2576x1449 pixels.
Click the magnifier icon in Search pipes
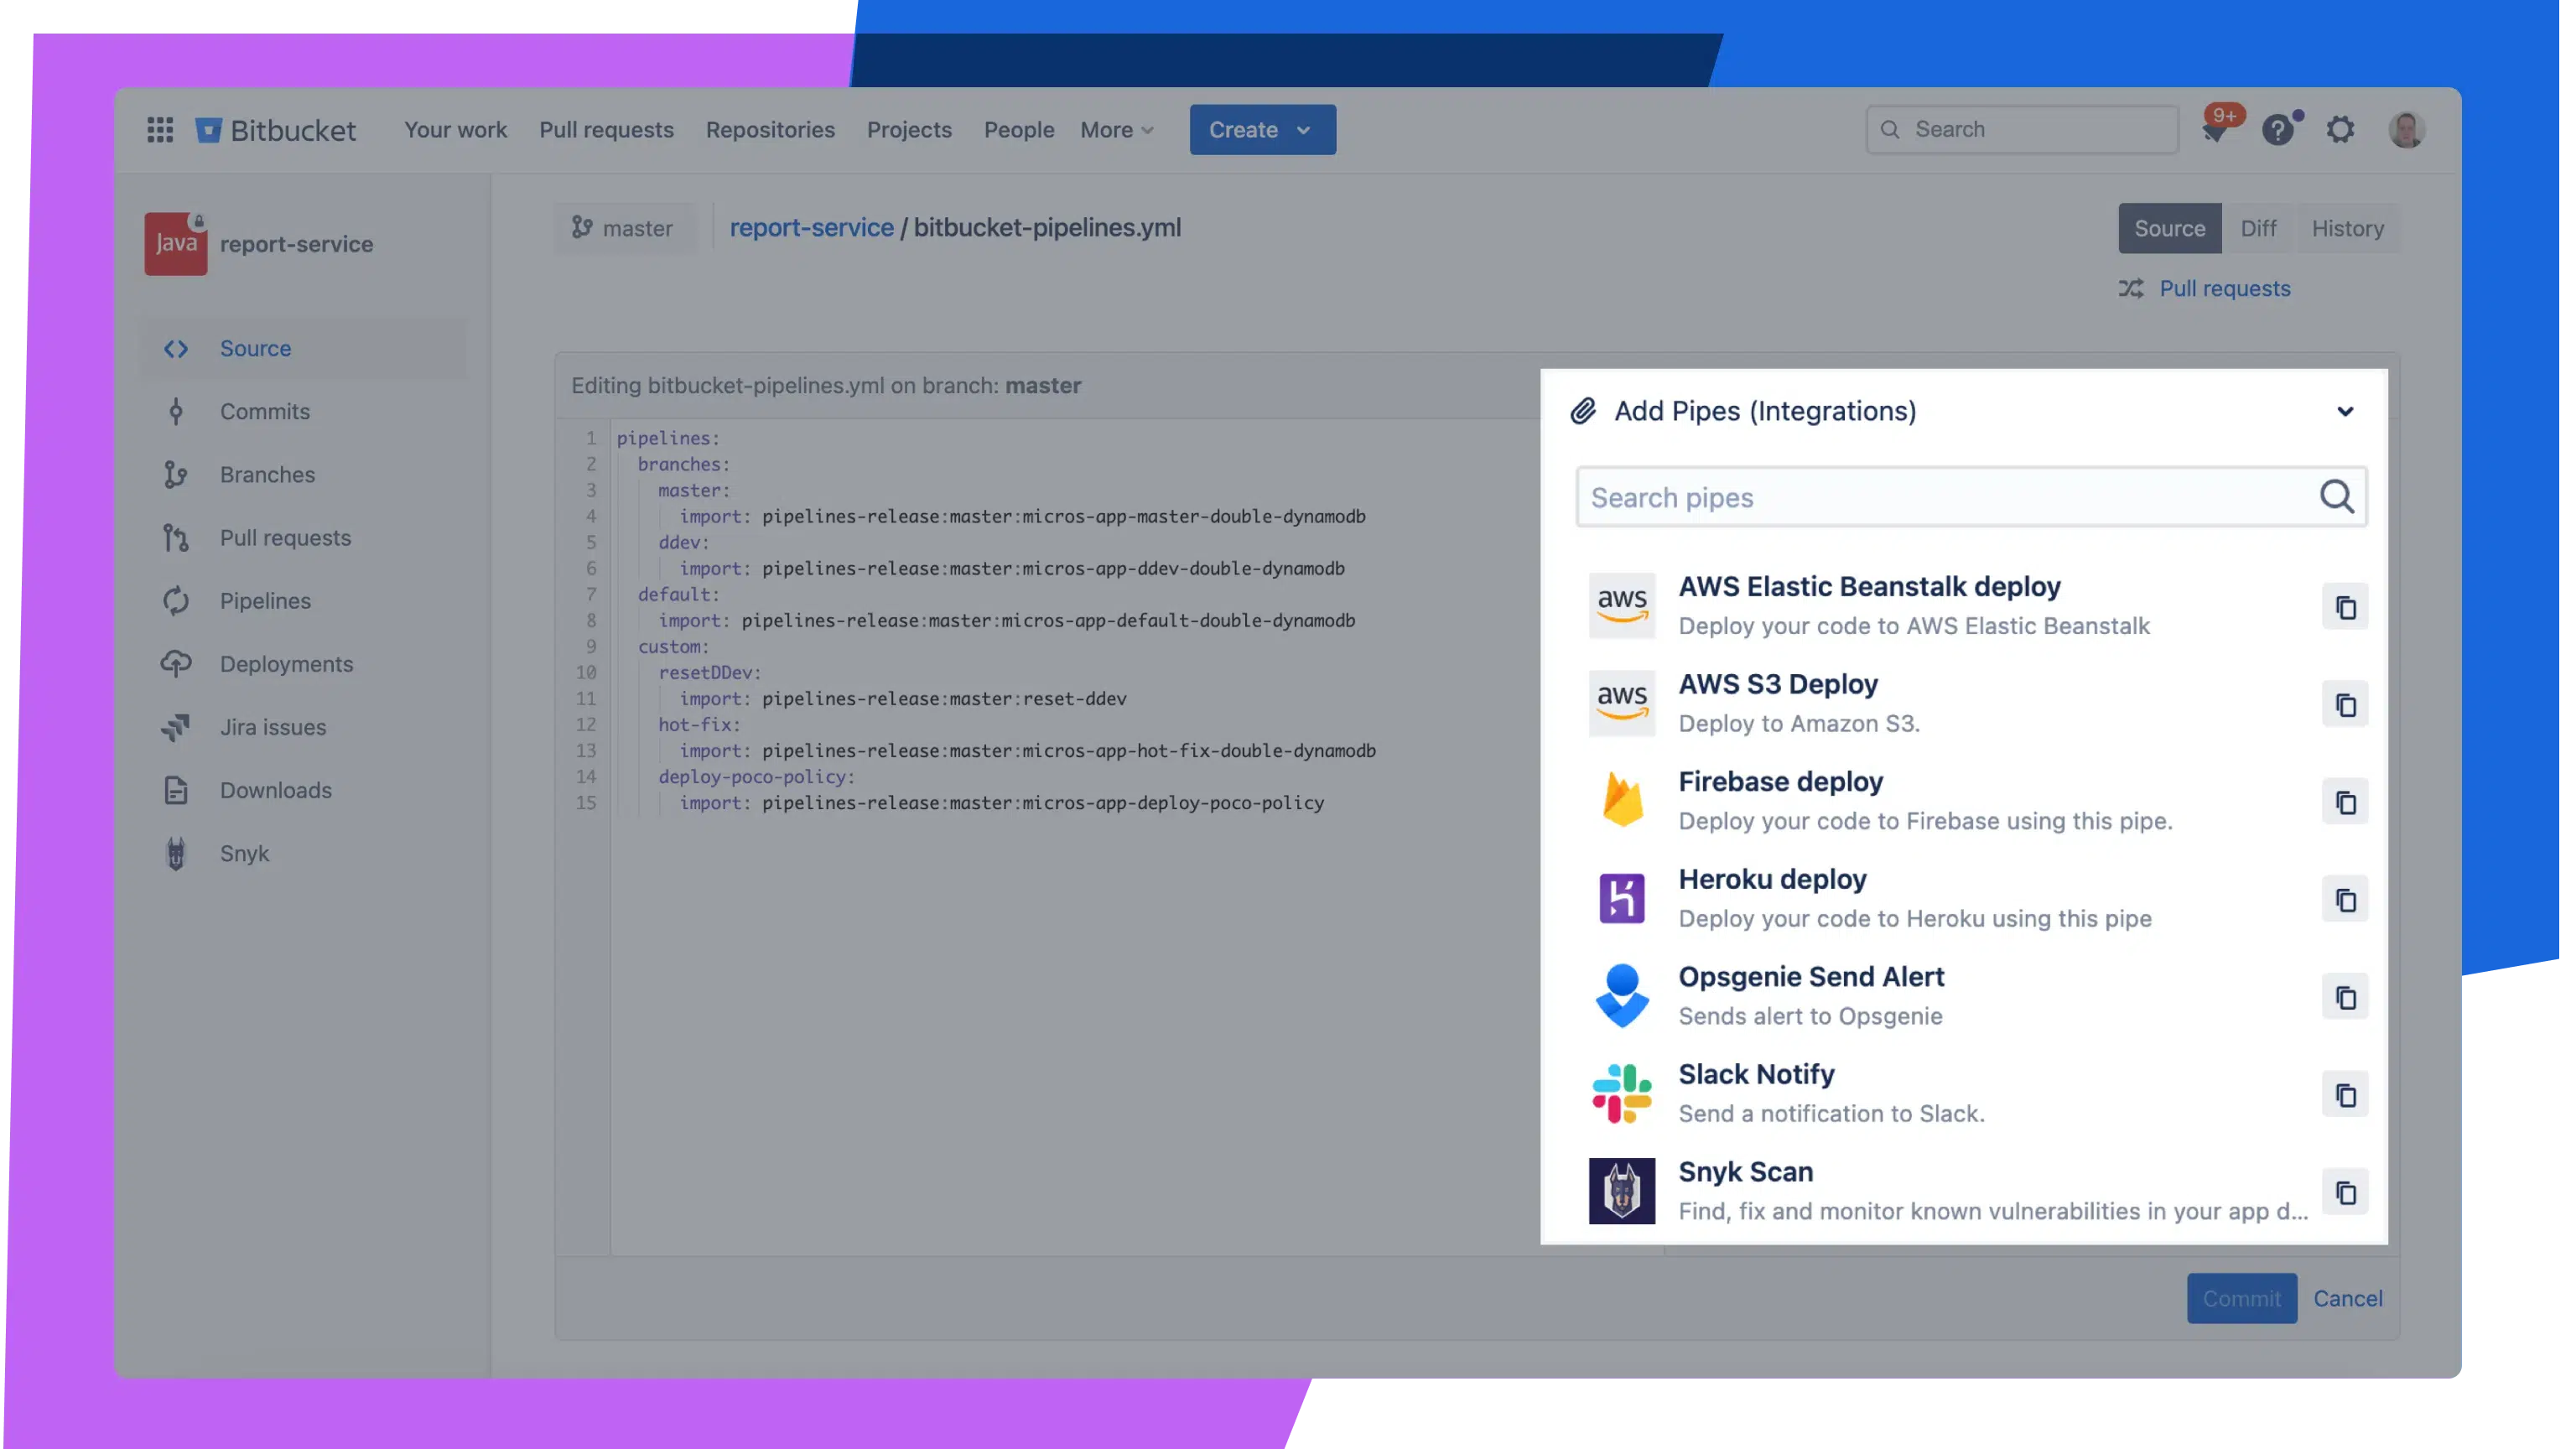point(2337,496)
